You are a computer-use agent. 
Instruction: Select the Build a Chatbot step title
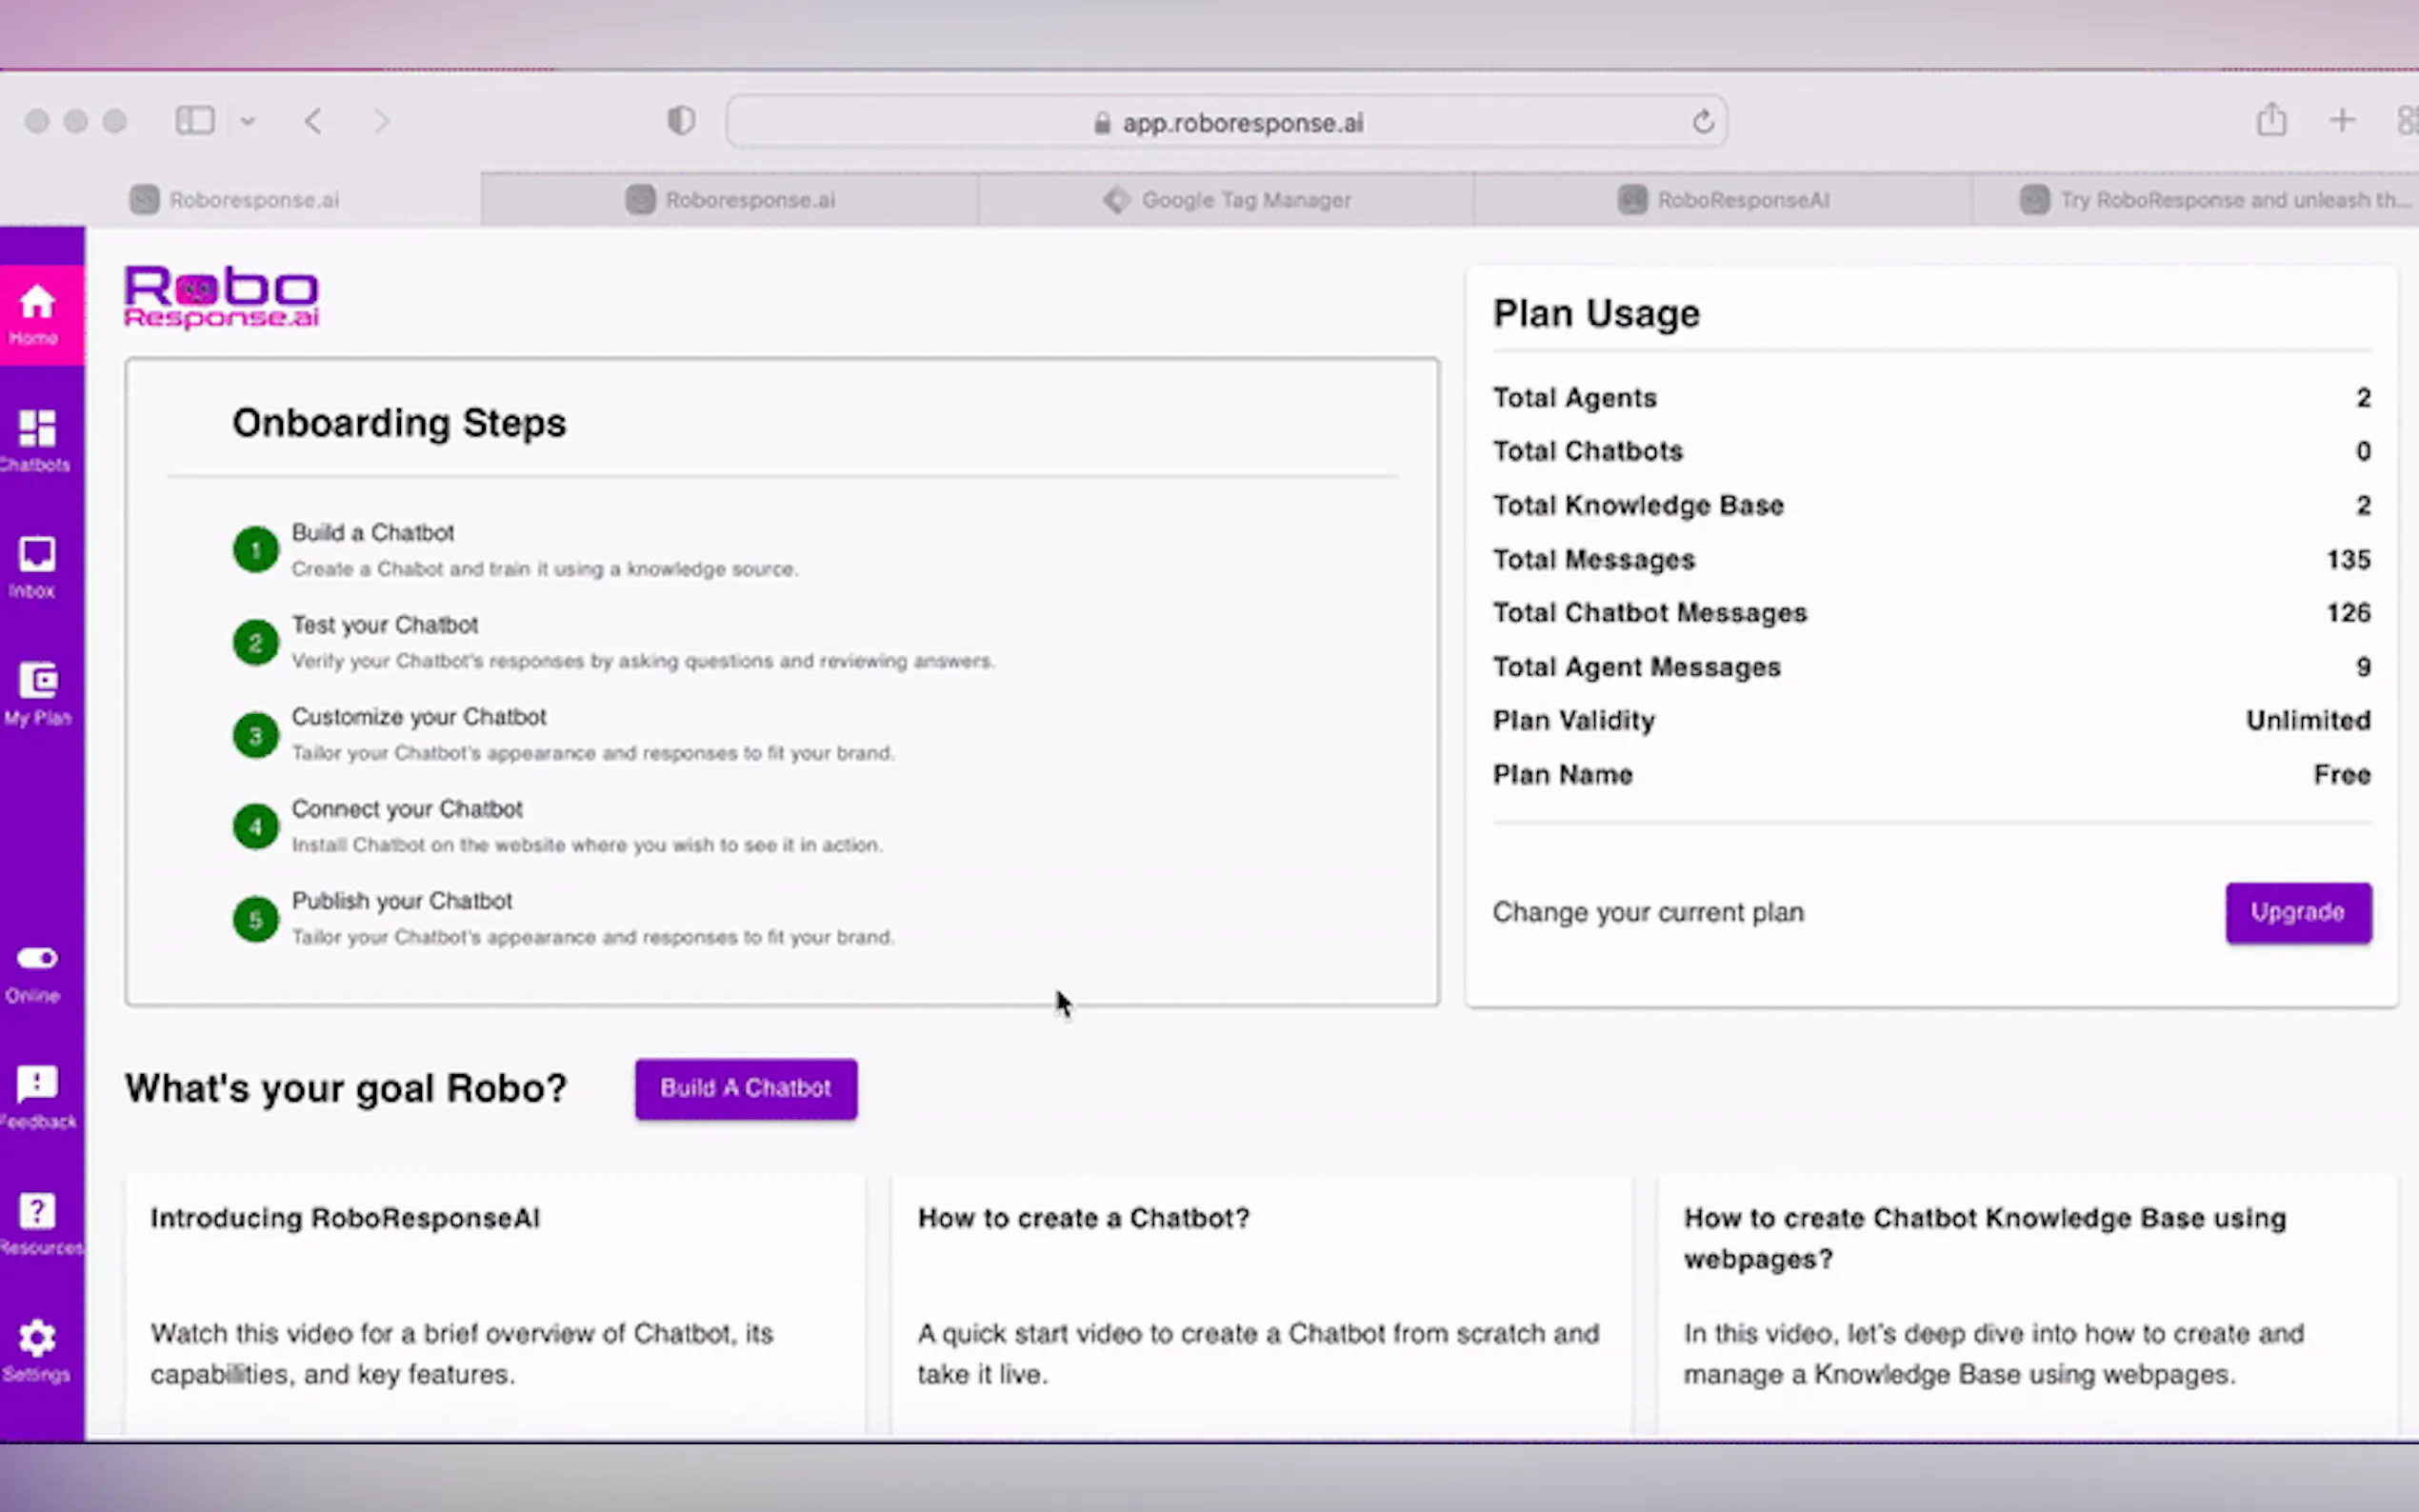[x=373, y=532]
